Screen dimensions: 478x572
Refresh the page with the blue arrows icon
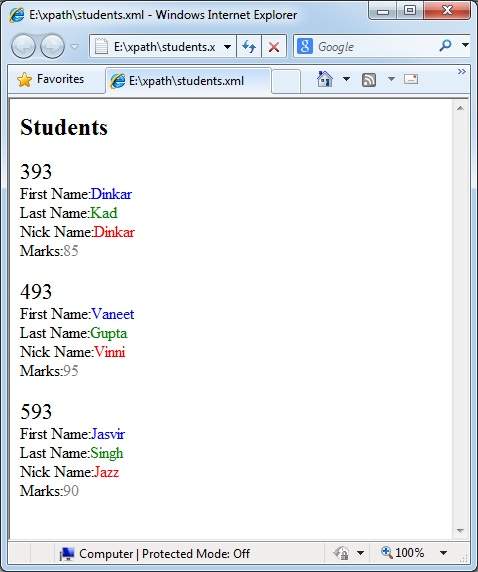249,46
